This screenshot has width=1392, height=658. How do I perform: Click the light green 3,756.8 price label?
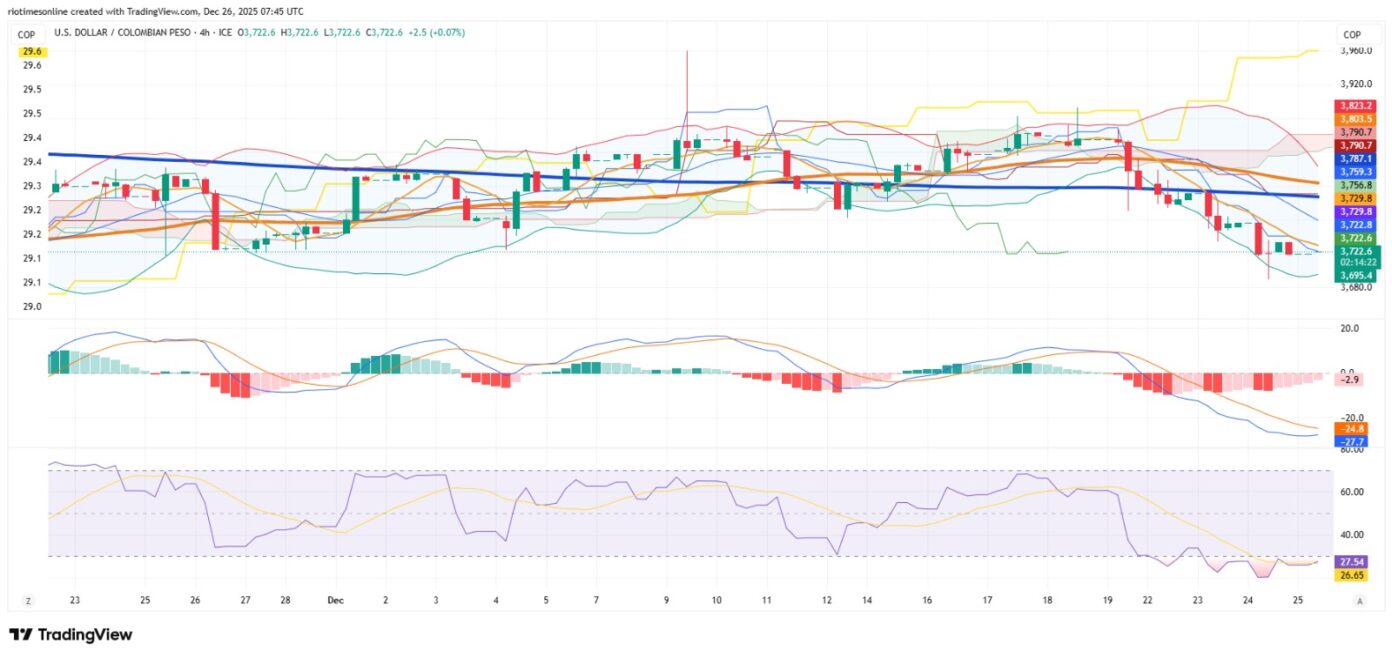coord(1354,185)
